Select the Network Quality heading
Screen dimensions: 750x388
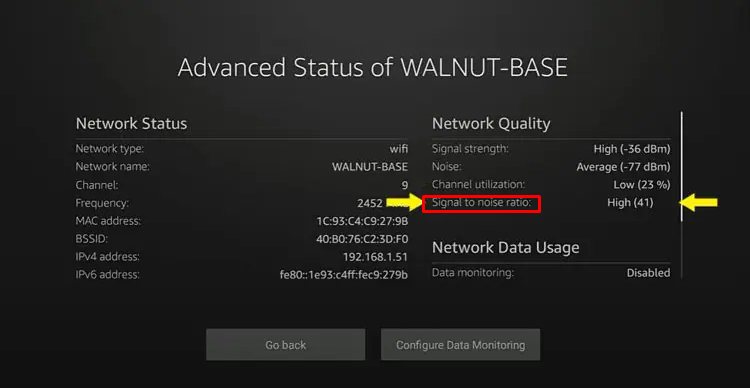click(x=491, y=124)
